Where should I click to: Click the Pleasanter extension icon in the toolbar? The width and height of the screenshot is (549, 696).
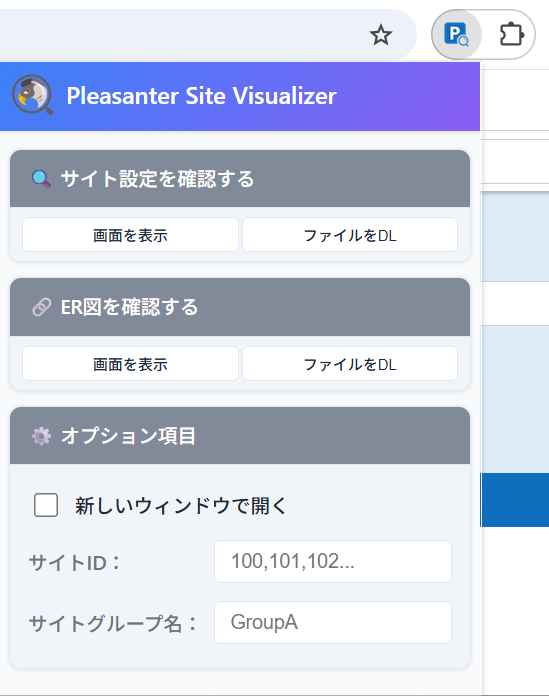pyautogui.click(x=457, y=35)
